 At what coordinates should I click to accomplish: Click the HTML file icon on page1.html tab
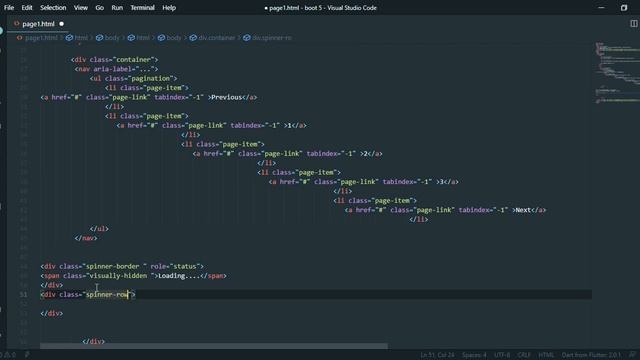tap(17, 24)
